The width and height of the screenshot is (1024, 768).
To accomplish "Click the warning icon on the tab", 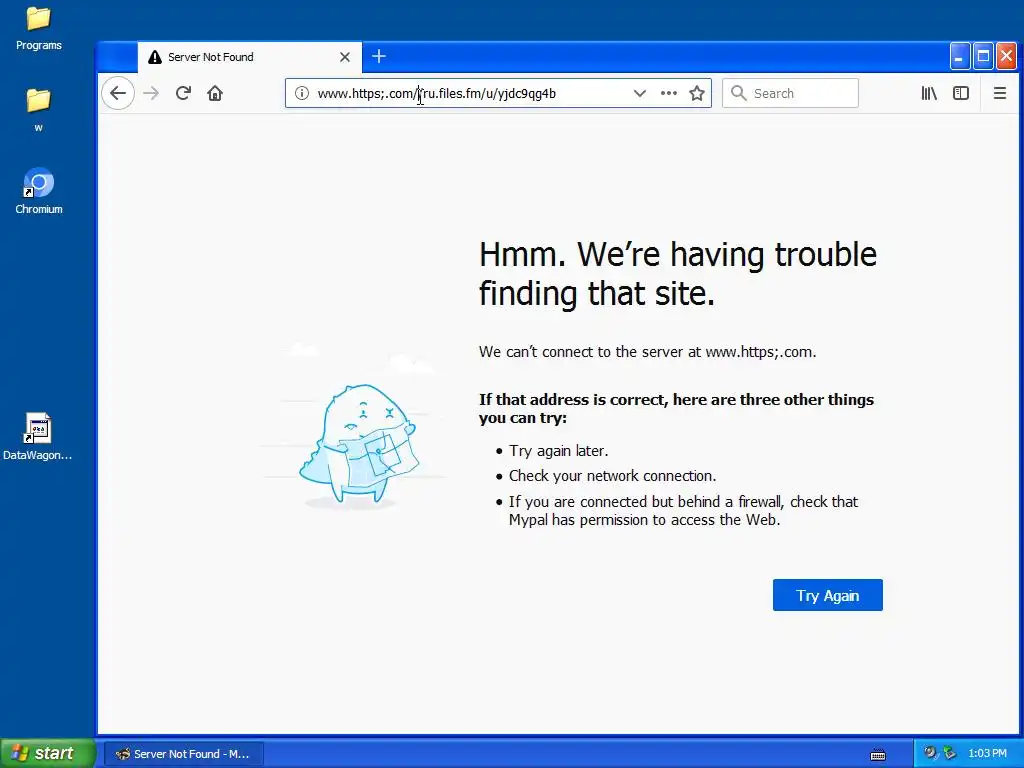I will pyautogui.click(x=155, y=57).
